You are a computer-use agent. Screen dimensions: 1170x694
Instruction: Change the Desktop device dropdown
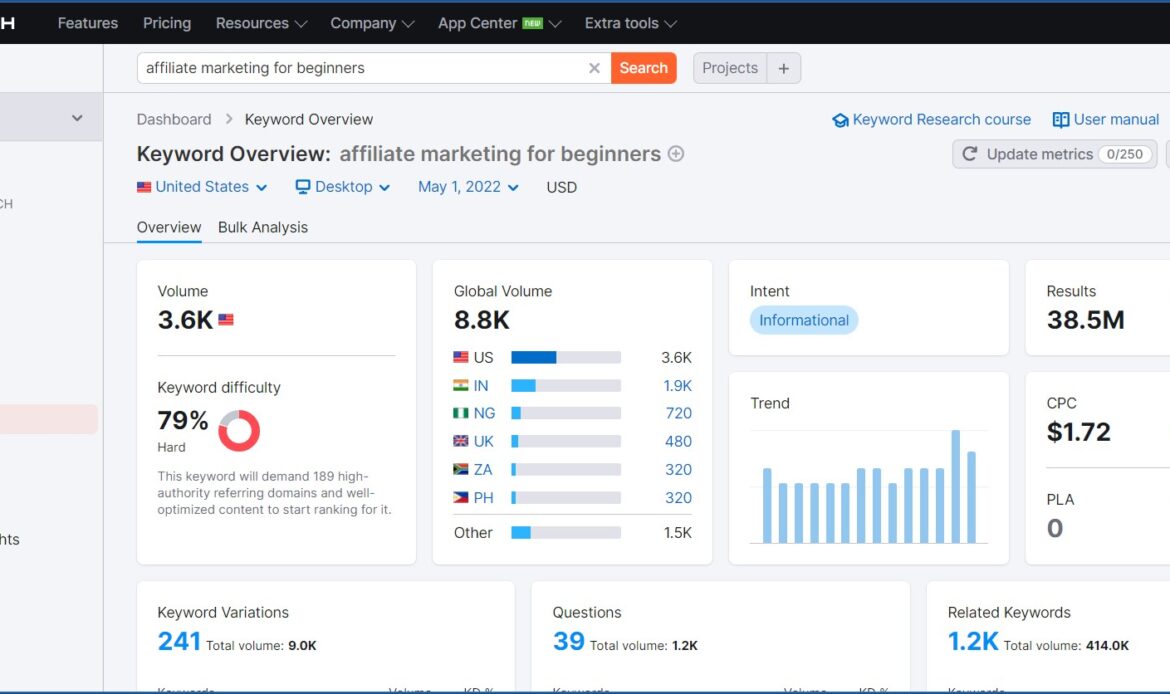(x=343, y=187)
